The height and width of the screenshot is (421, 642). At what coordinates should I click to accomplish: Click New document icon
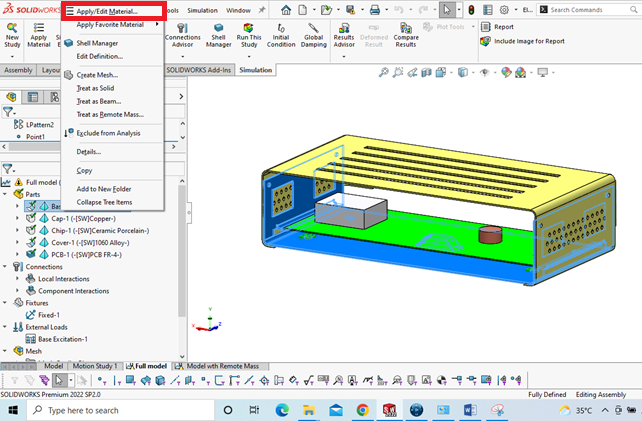(x=303, y=10)
